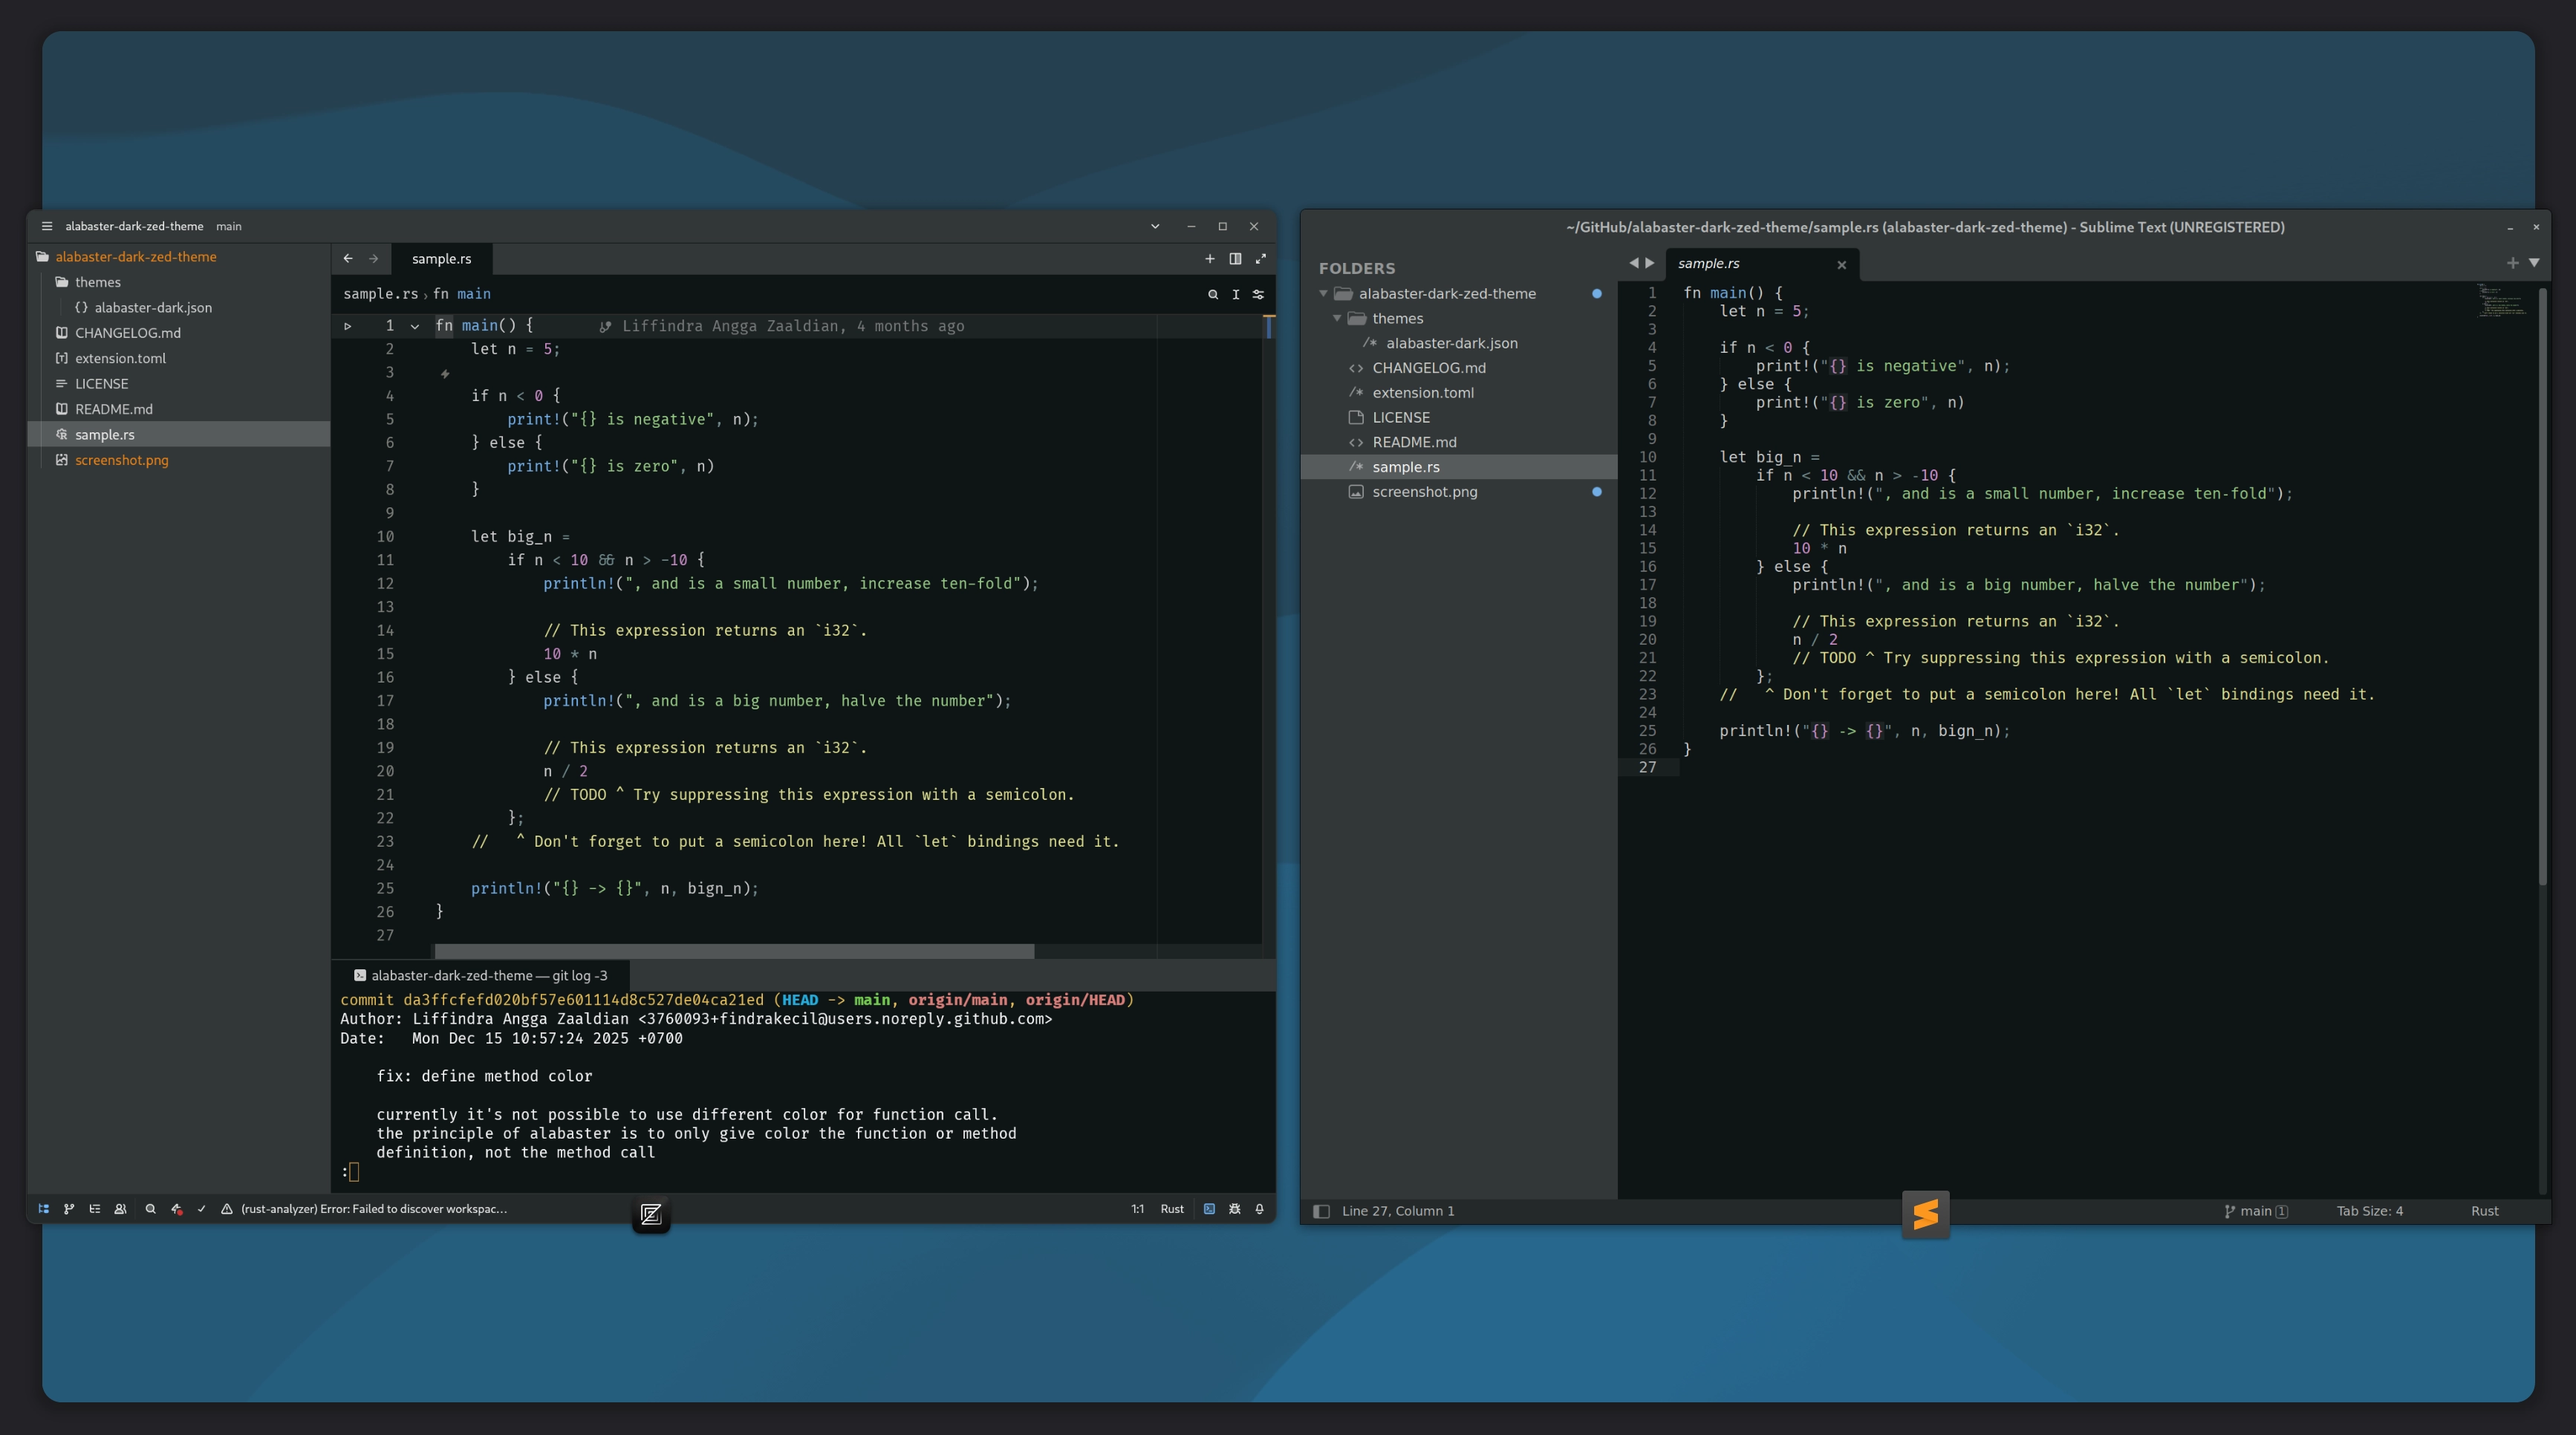Open the AI assistant panel in Zed
Viewport: 2576px width, 1435px height.
[177, 1209]
